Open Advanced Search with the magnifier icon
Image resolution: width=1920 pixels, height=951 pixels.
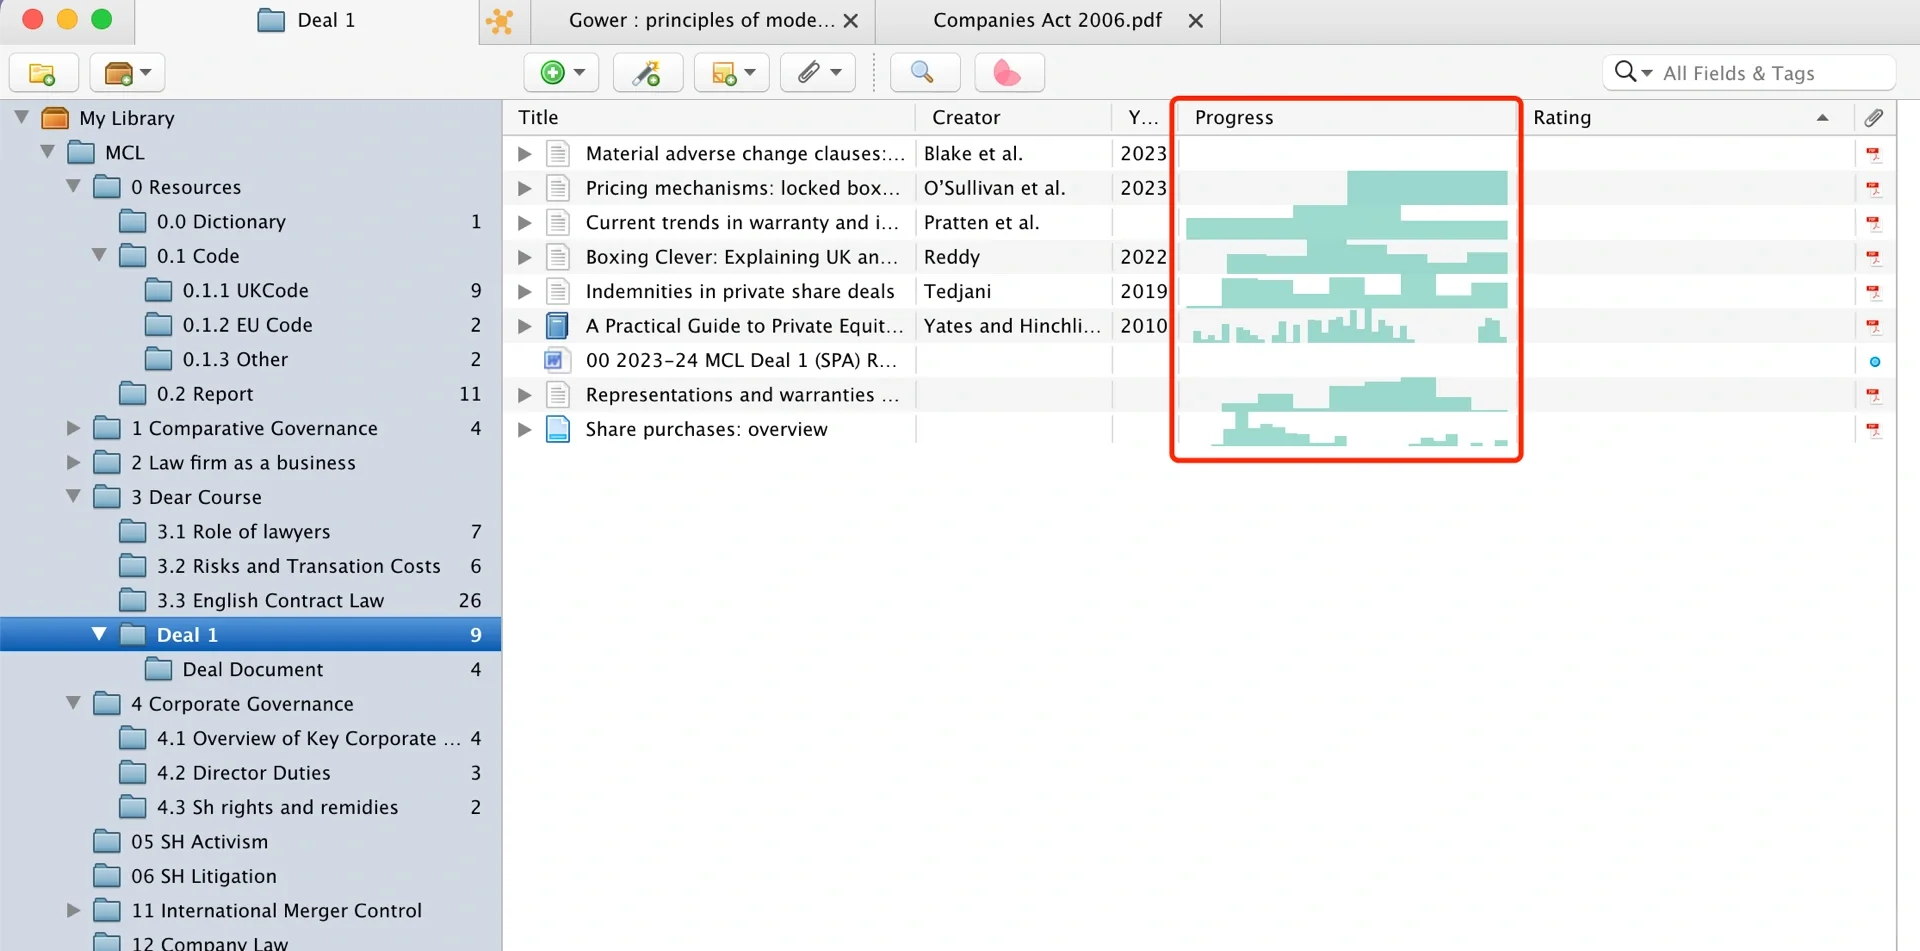(924, 73)
